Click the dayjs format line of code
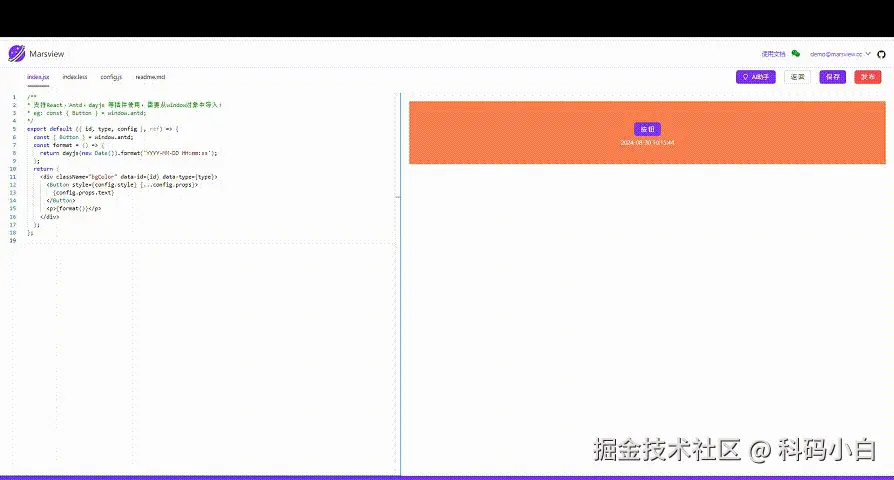 click(x=128, y=153)
